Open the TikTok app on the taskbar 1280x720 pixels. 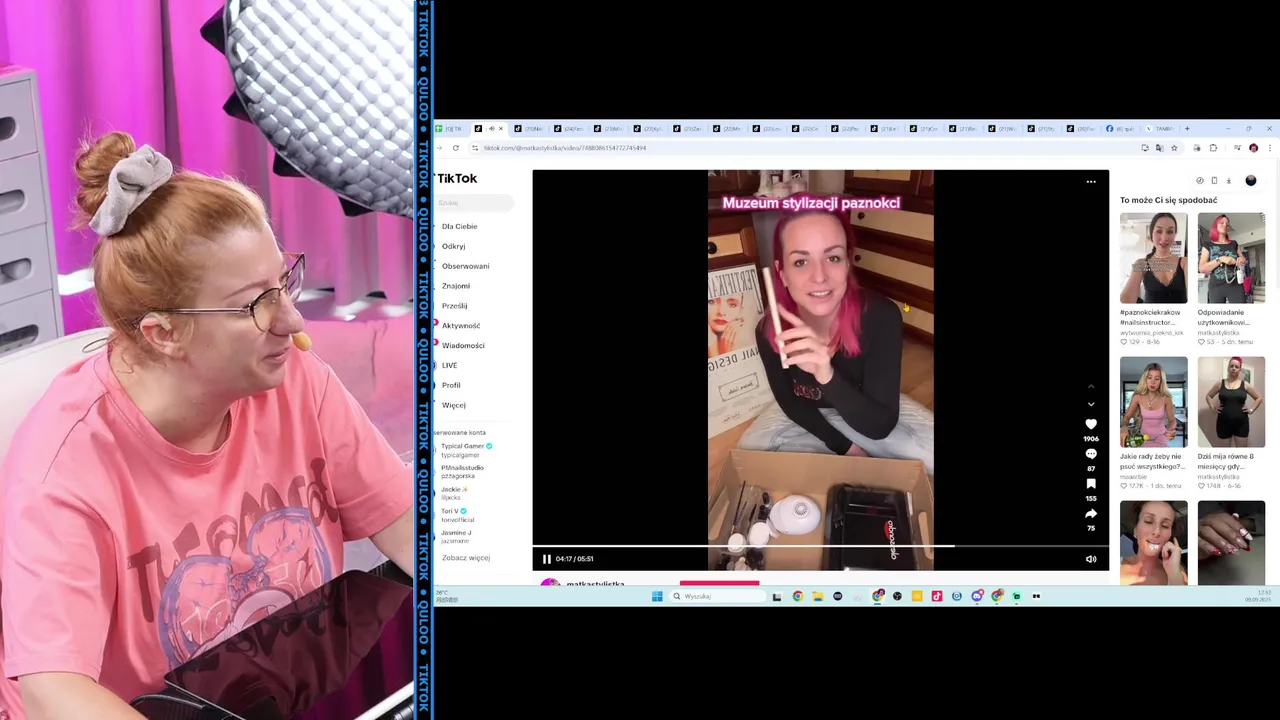936,596
